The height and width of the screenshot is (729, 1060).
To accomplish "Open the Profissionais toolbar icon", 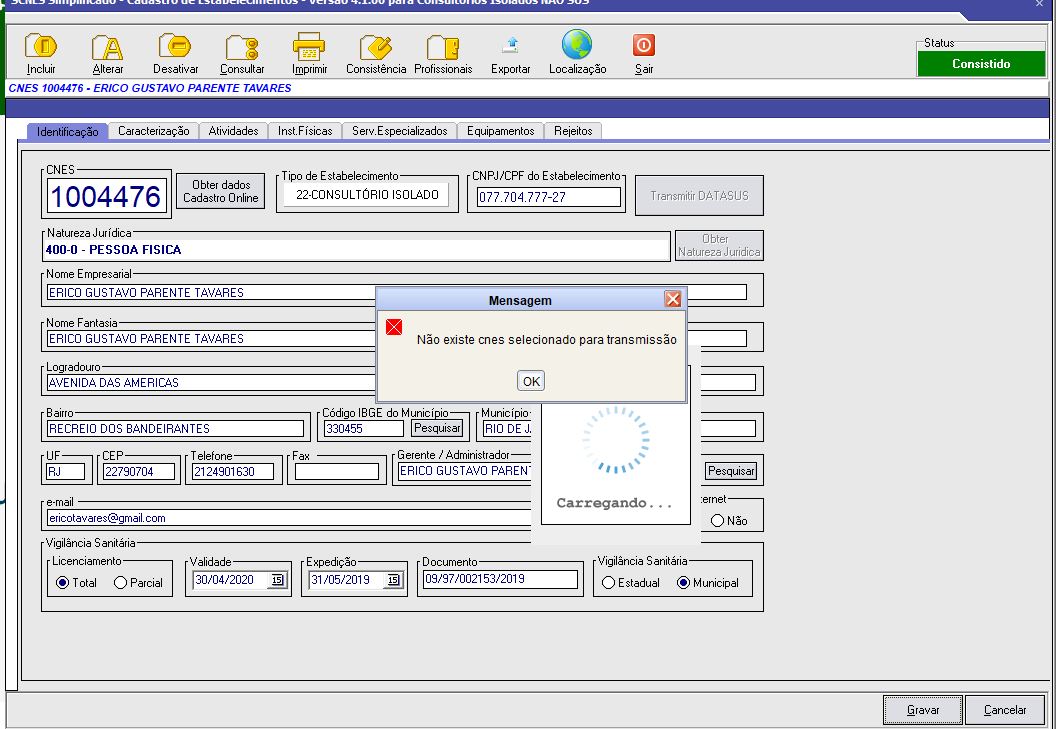I will coord(443,47).
